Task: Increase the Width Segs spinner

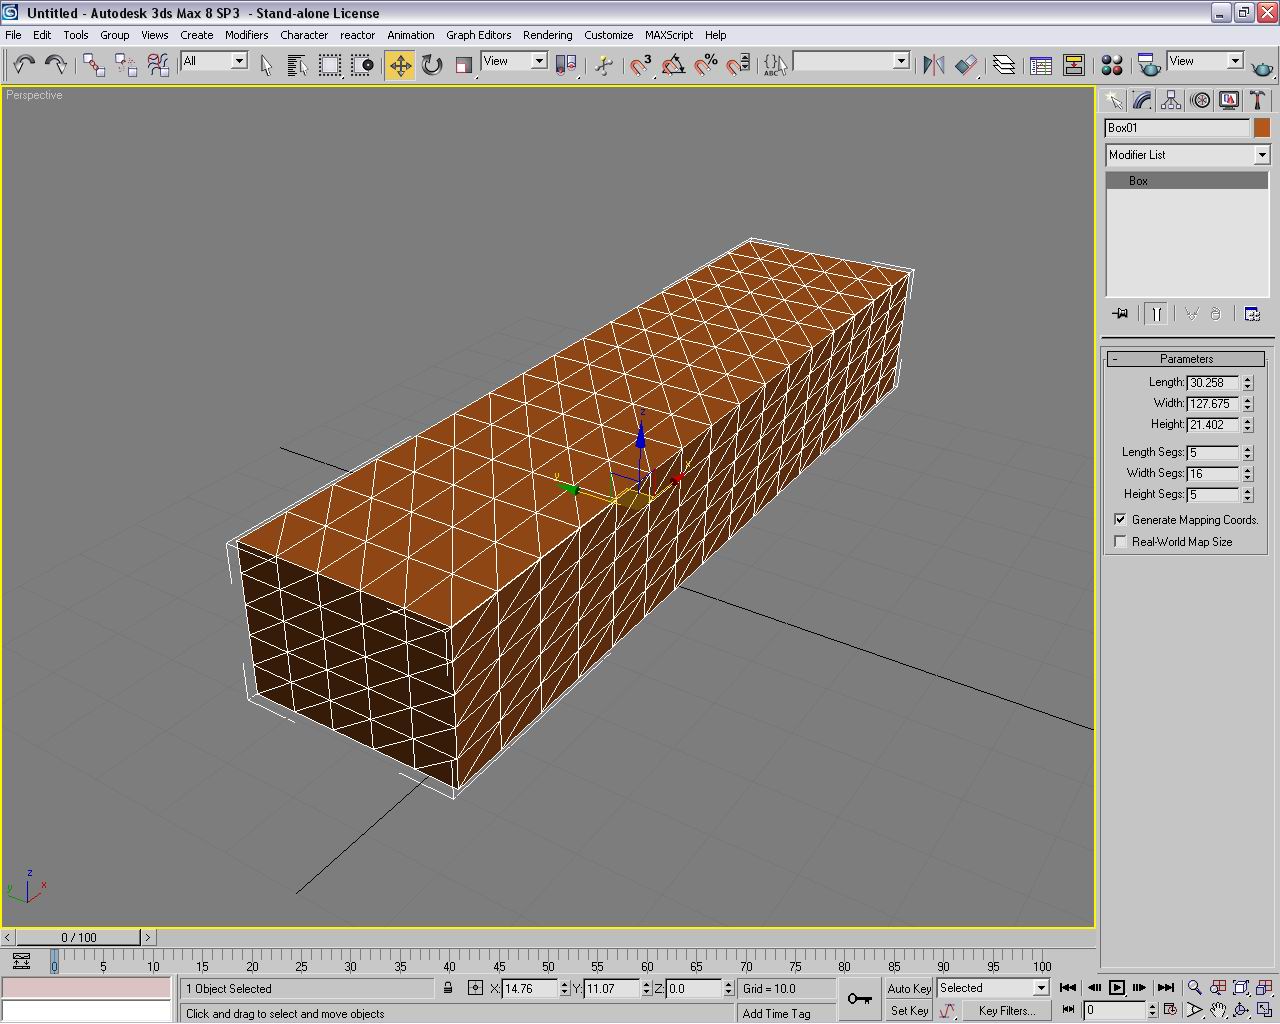Action: pyautogui.click(x=1247, y=469)
